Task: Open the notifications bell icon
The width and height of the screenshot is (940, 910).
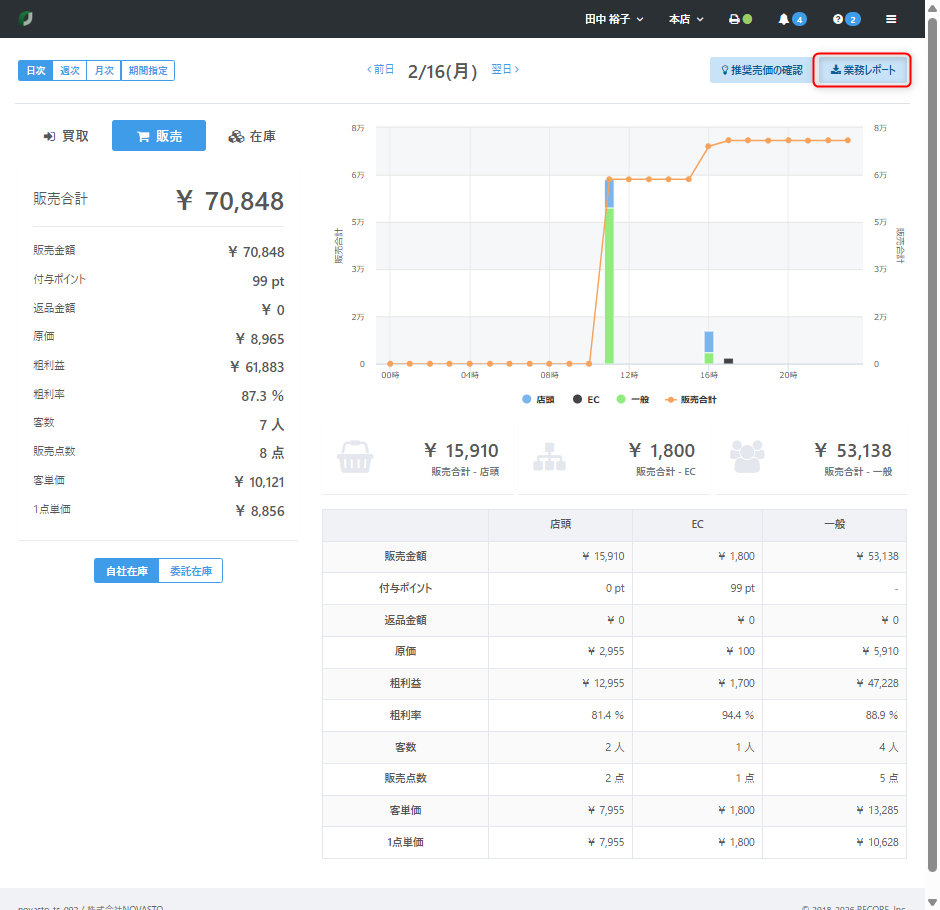Action: coord(784,19)
